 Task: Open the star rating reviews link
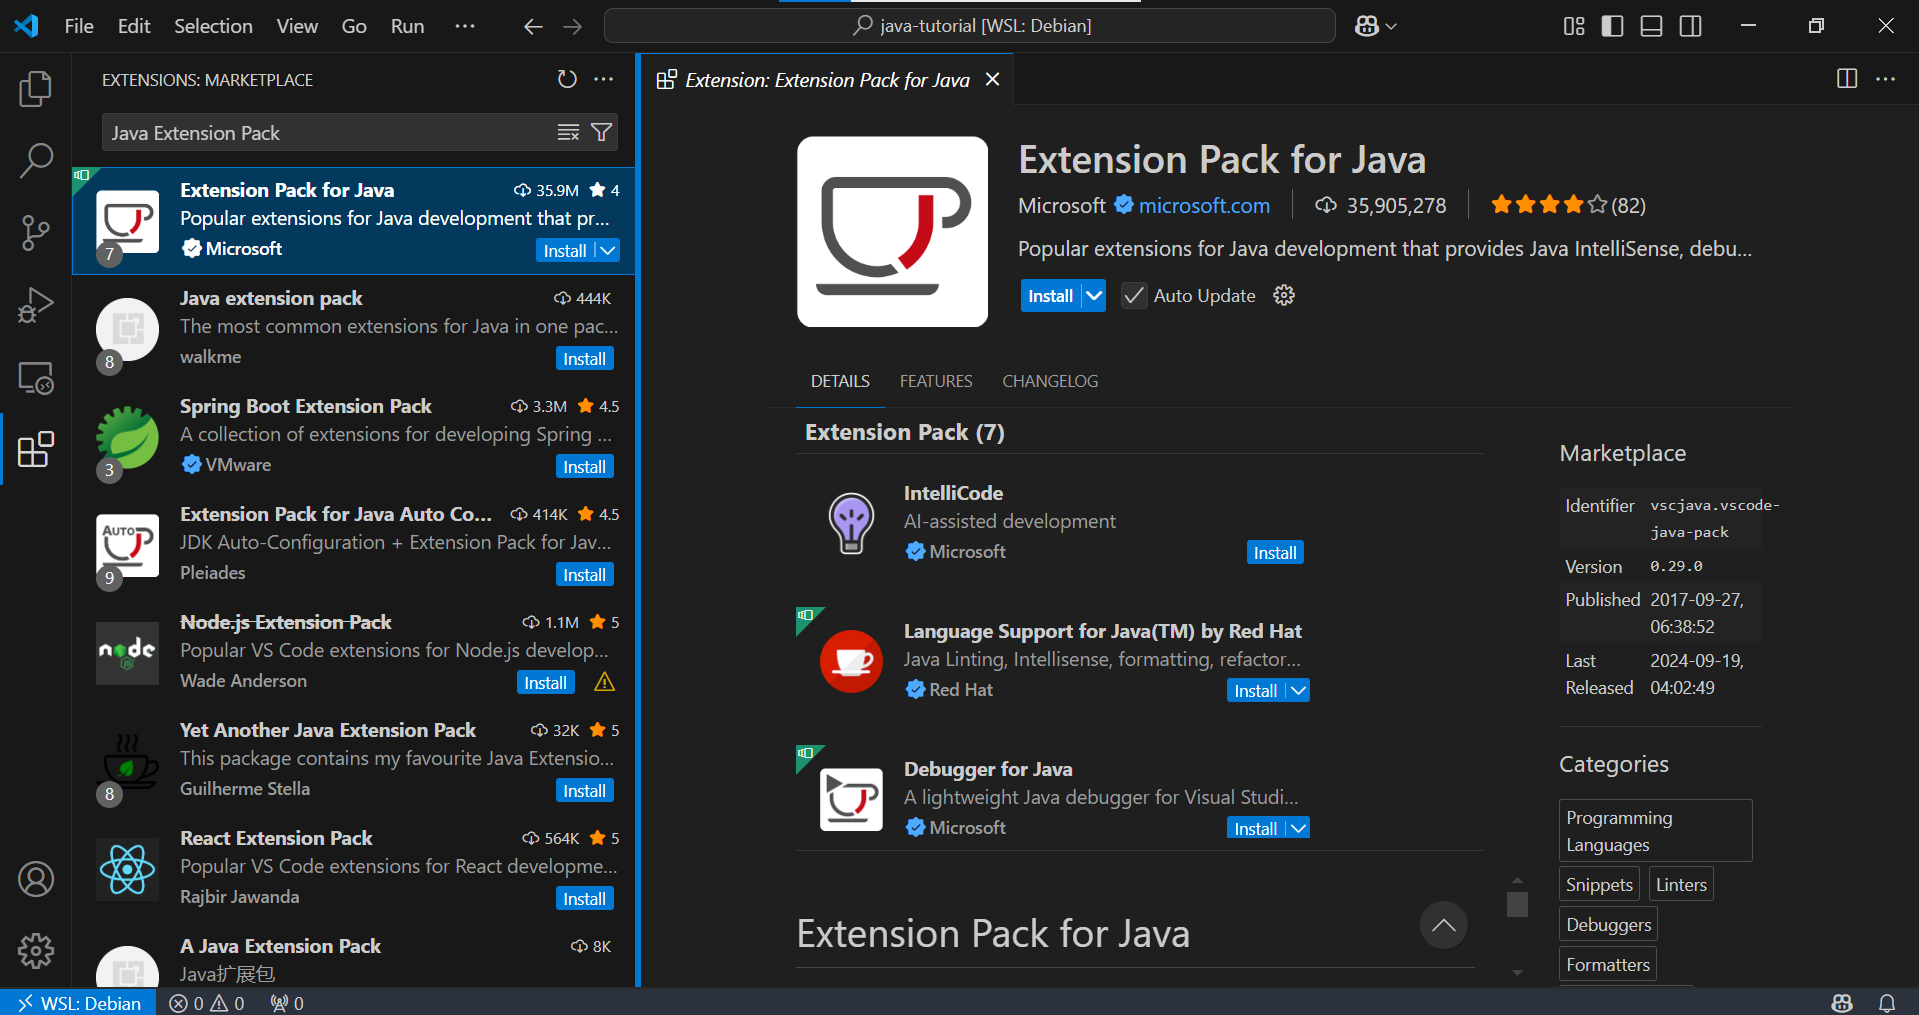[x=1567, y=205]
